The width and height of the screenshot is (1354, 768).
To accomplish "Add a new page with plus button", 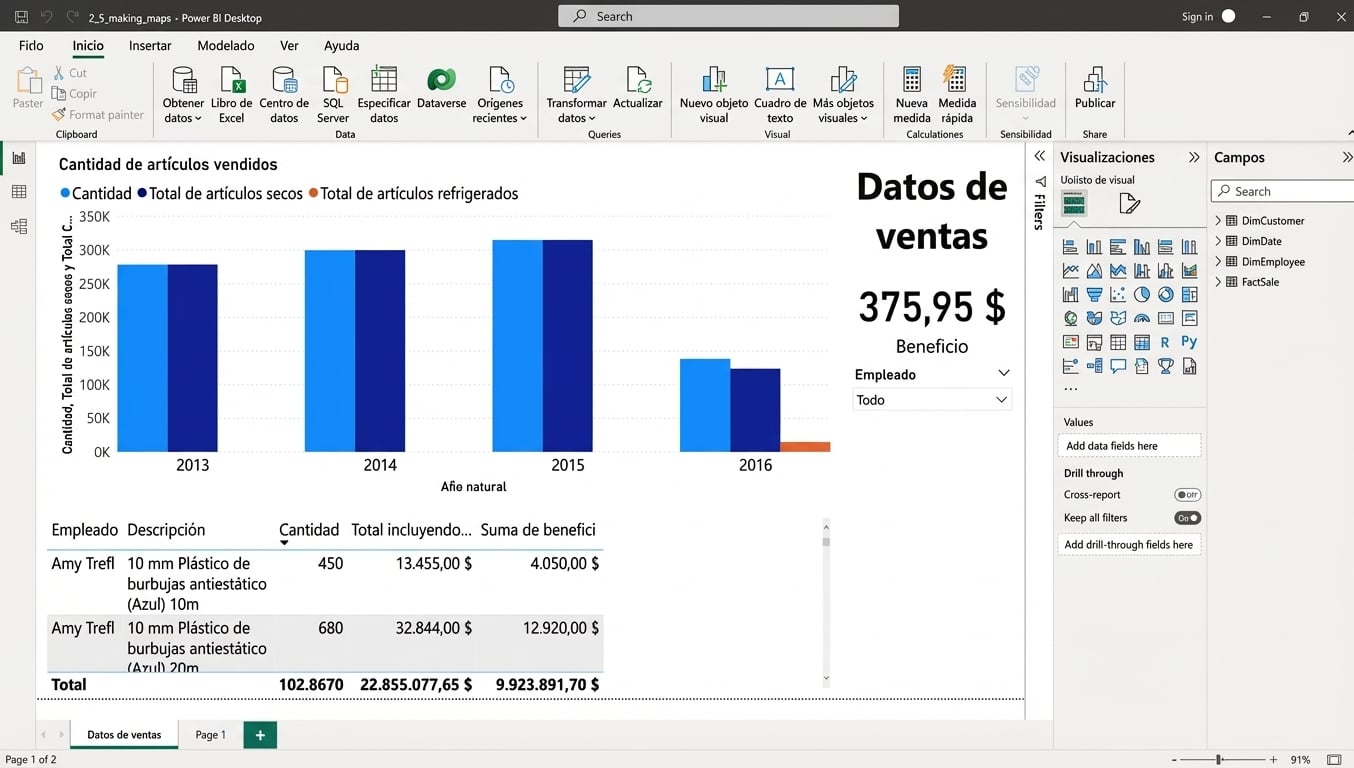I will 260,735.
